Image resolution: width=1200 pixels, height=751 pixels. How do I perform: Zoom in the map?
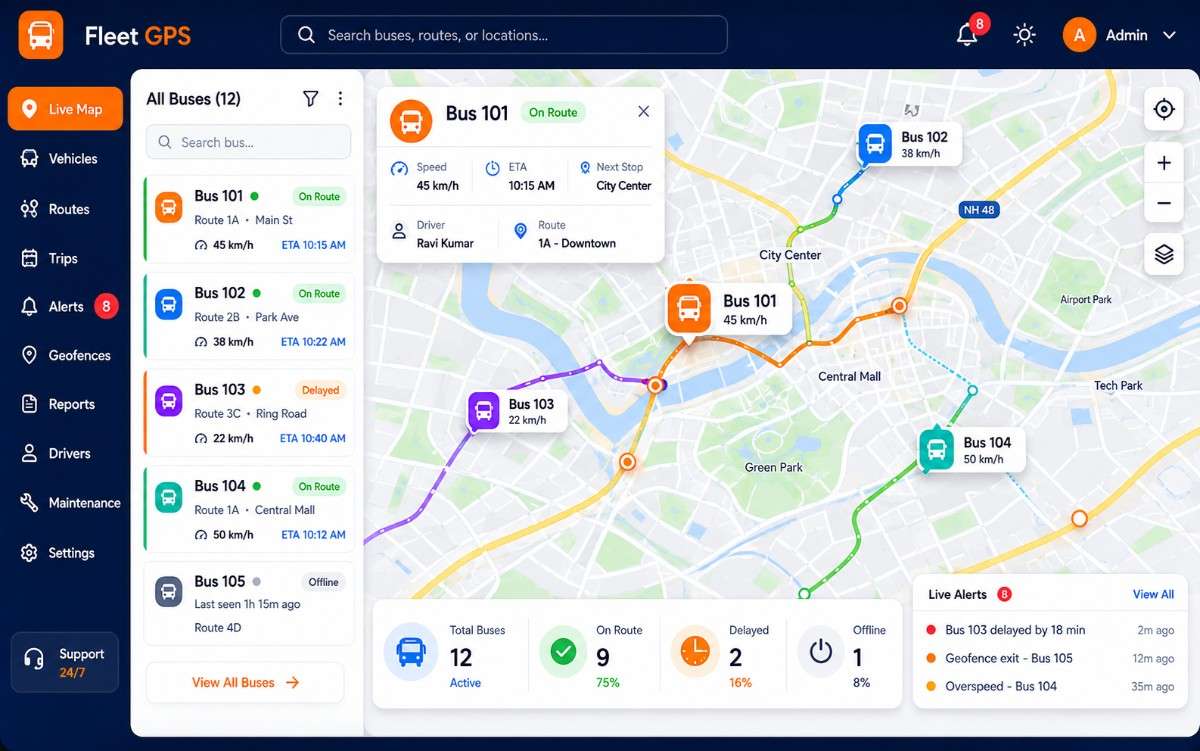tap(1164, 163)
